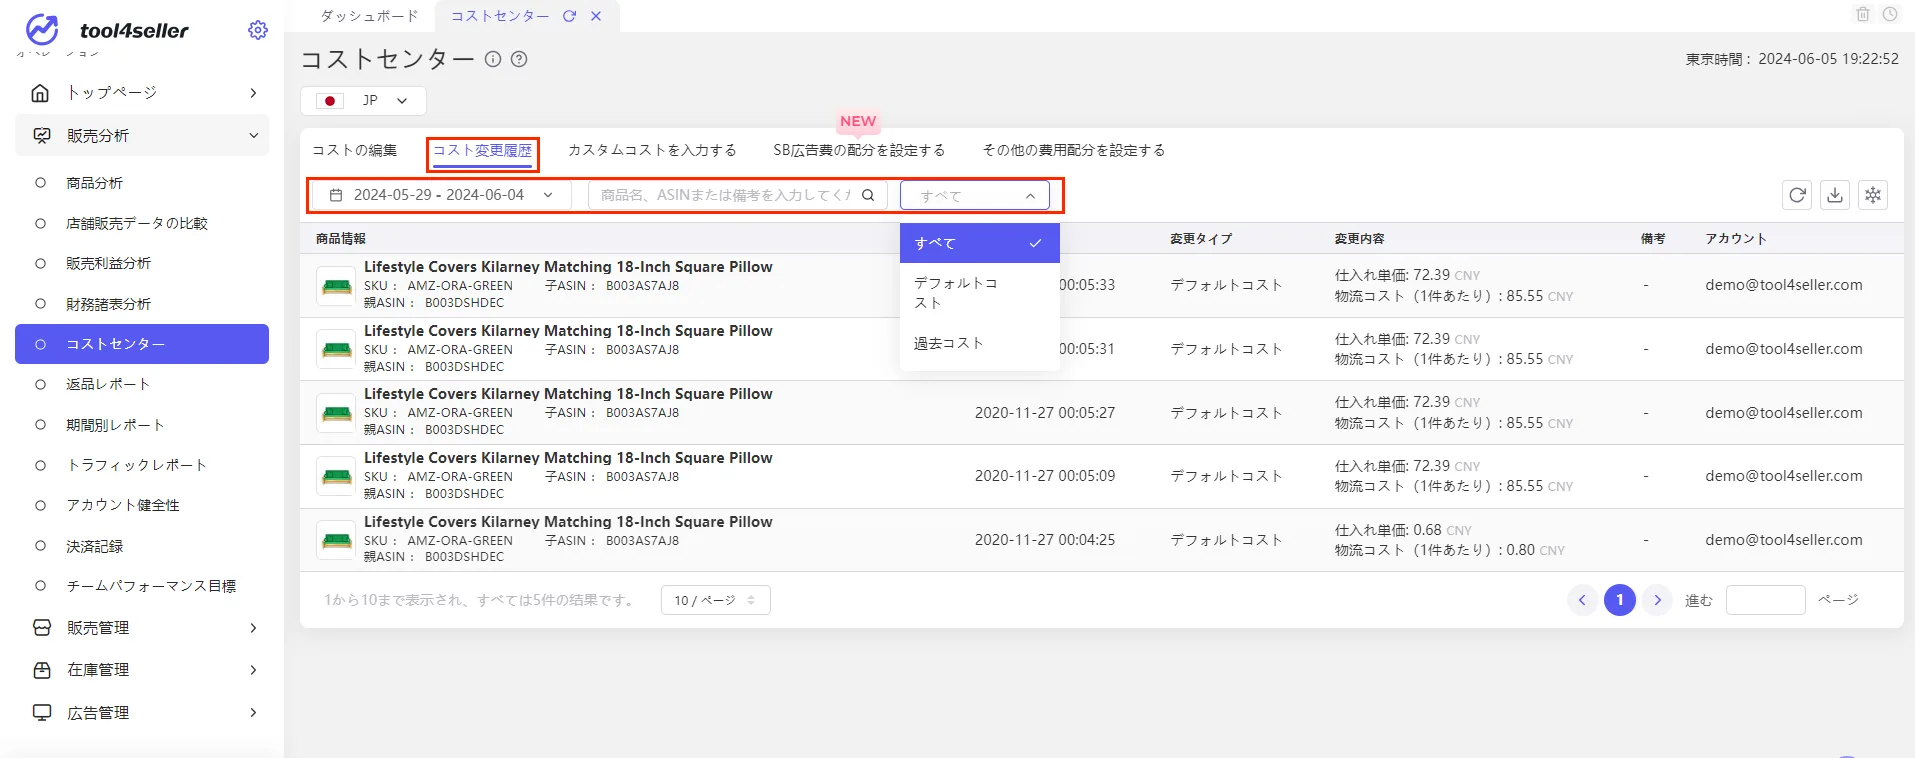The width and height of the screenshot is (1915, 758).
Task: Open the 10 / ページ page size selector
Action: (x=716, y=600)
